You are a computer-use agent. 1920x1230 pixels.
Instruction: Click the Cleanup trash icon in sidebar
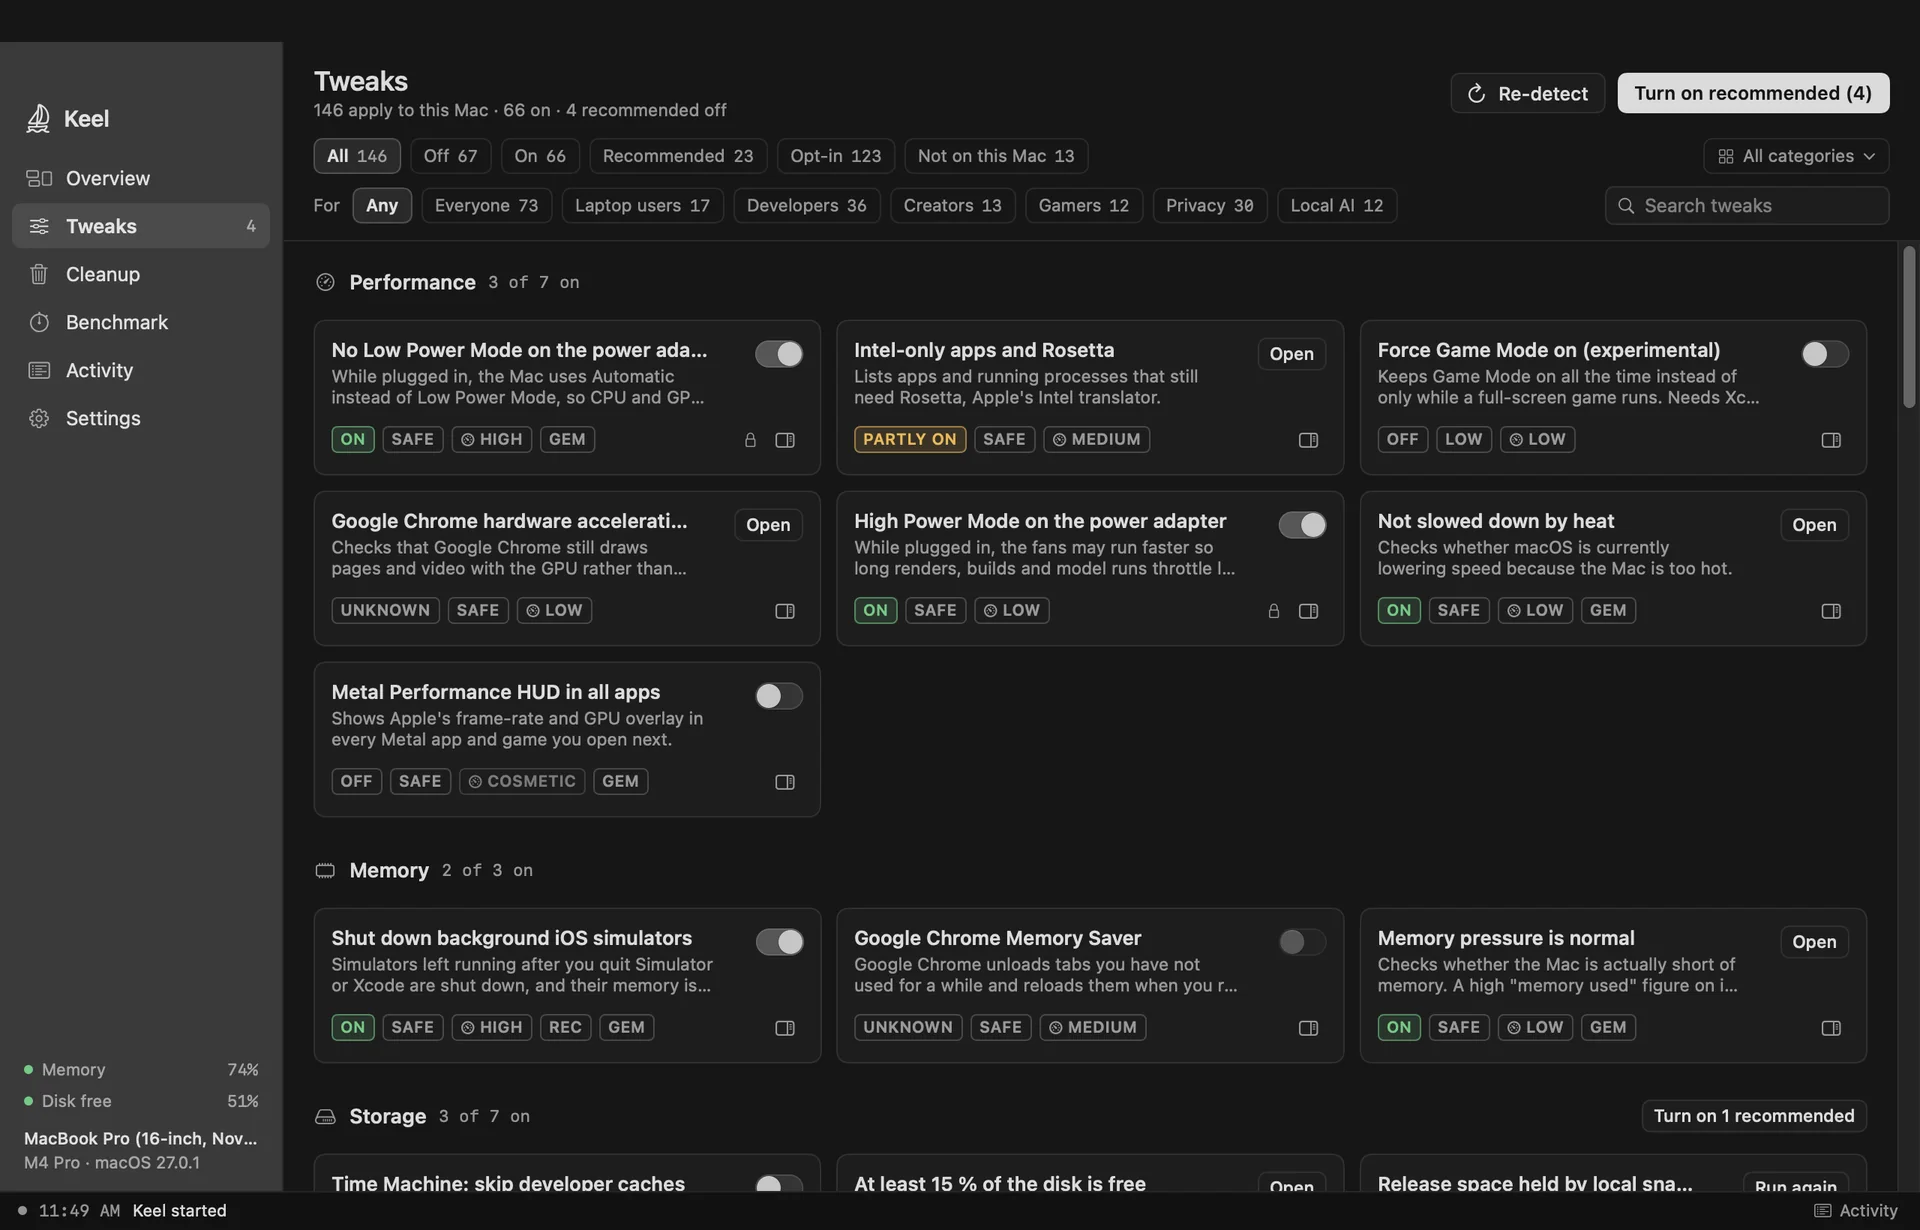click(39, 274)
